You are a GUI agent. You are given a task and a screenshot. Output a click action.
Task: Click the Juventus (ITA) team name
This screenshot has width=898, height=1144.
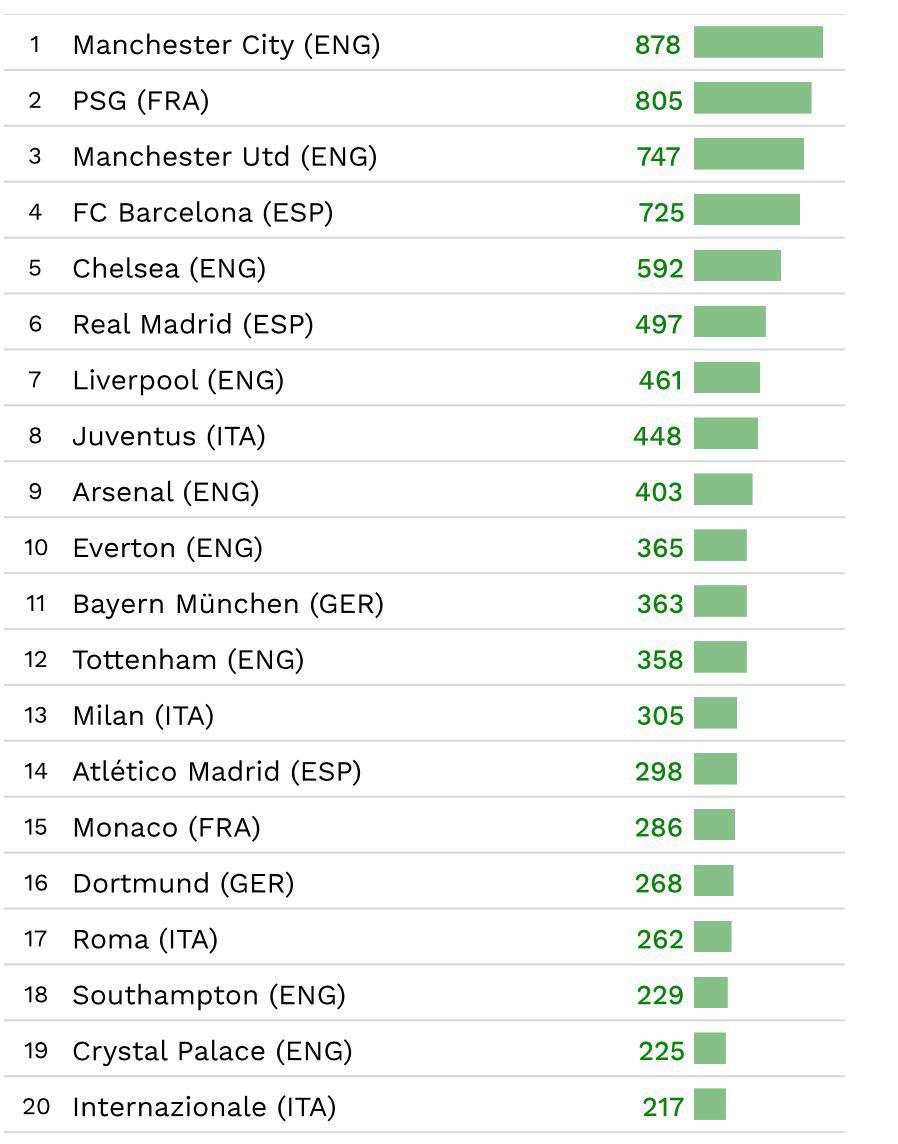tap(169, 437)
